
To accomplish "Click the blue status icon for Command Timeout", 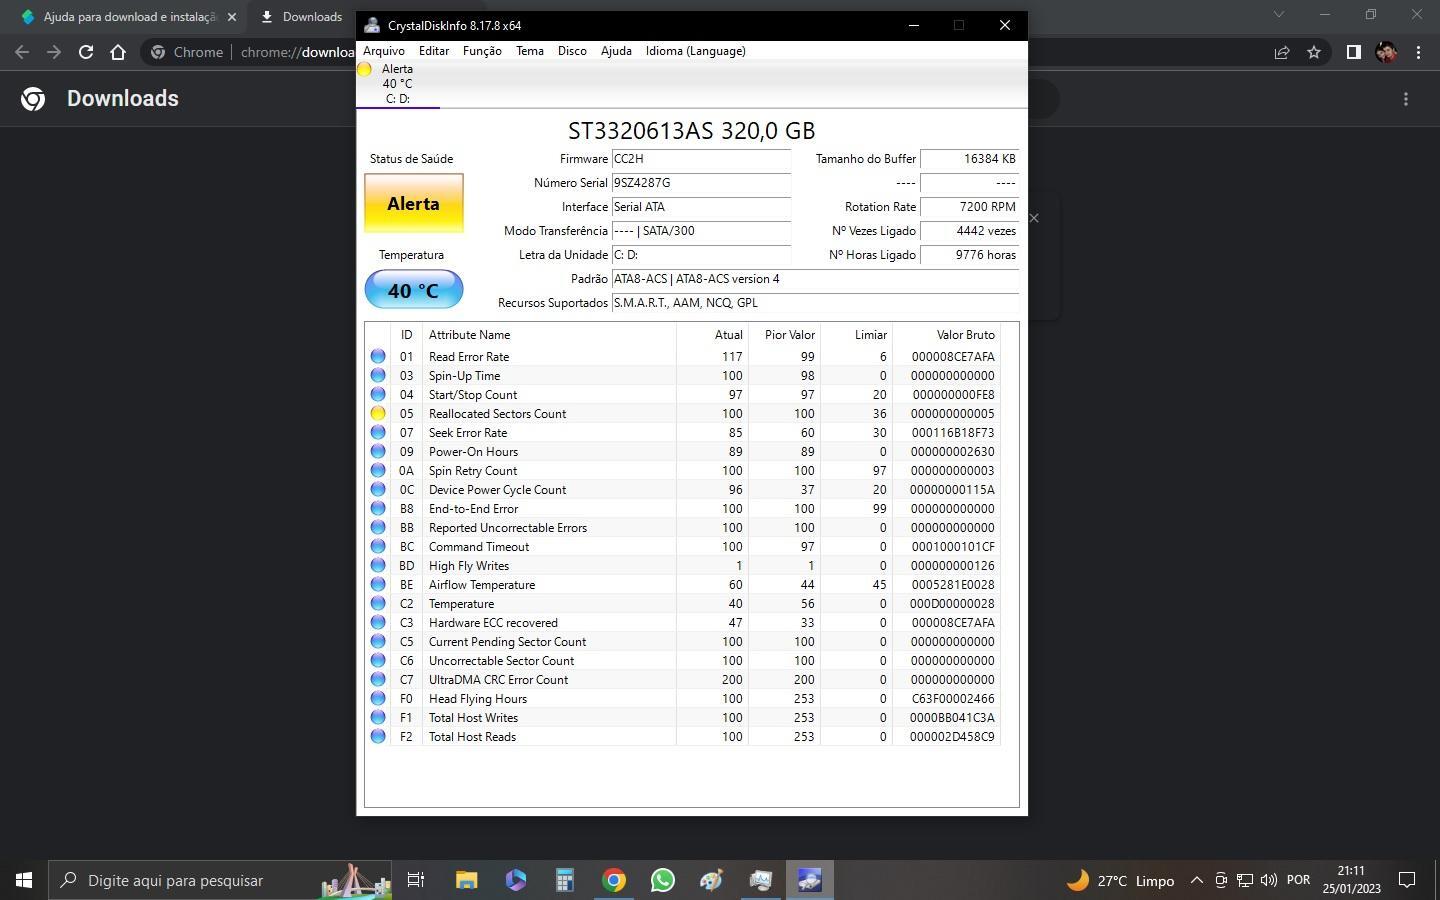I will 378,547.
